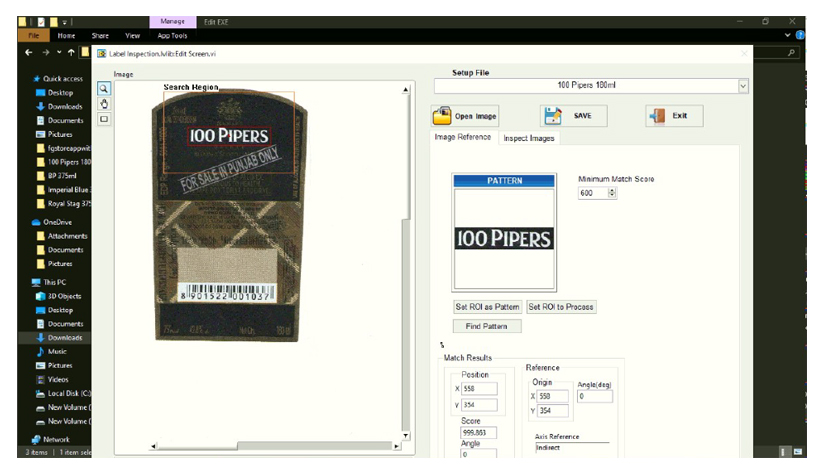The image size is (817, 468).
Task: Switch to the Inspect Images tab
Action: click(528, 138)
